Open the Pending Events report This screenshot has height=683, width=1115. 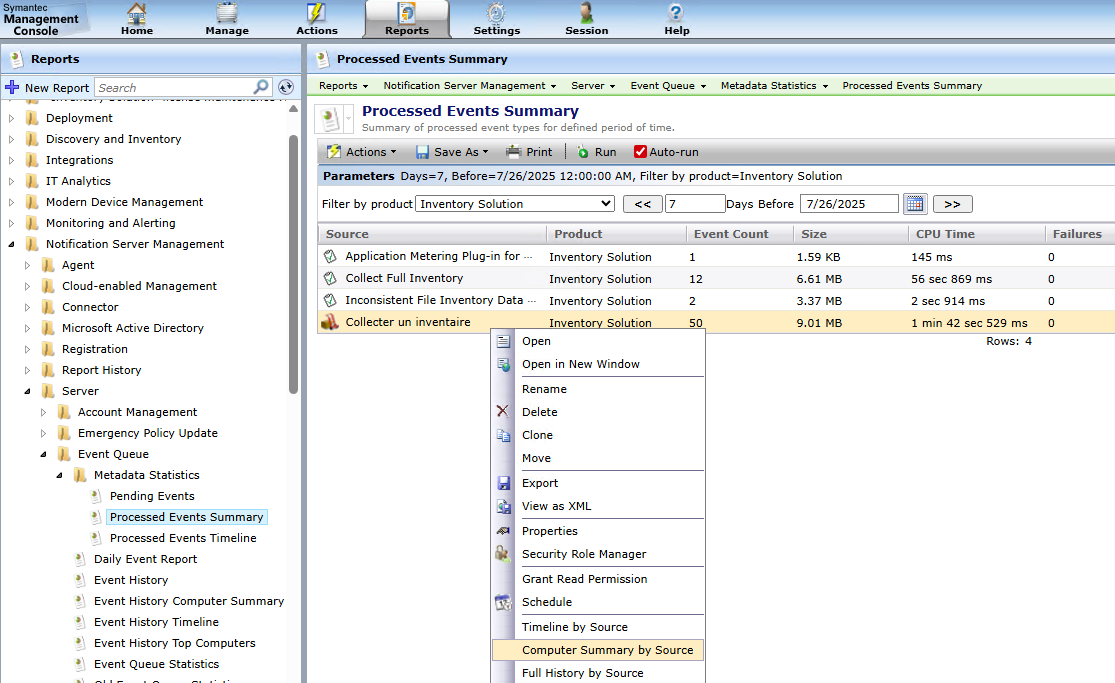(x=151, y=496)
